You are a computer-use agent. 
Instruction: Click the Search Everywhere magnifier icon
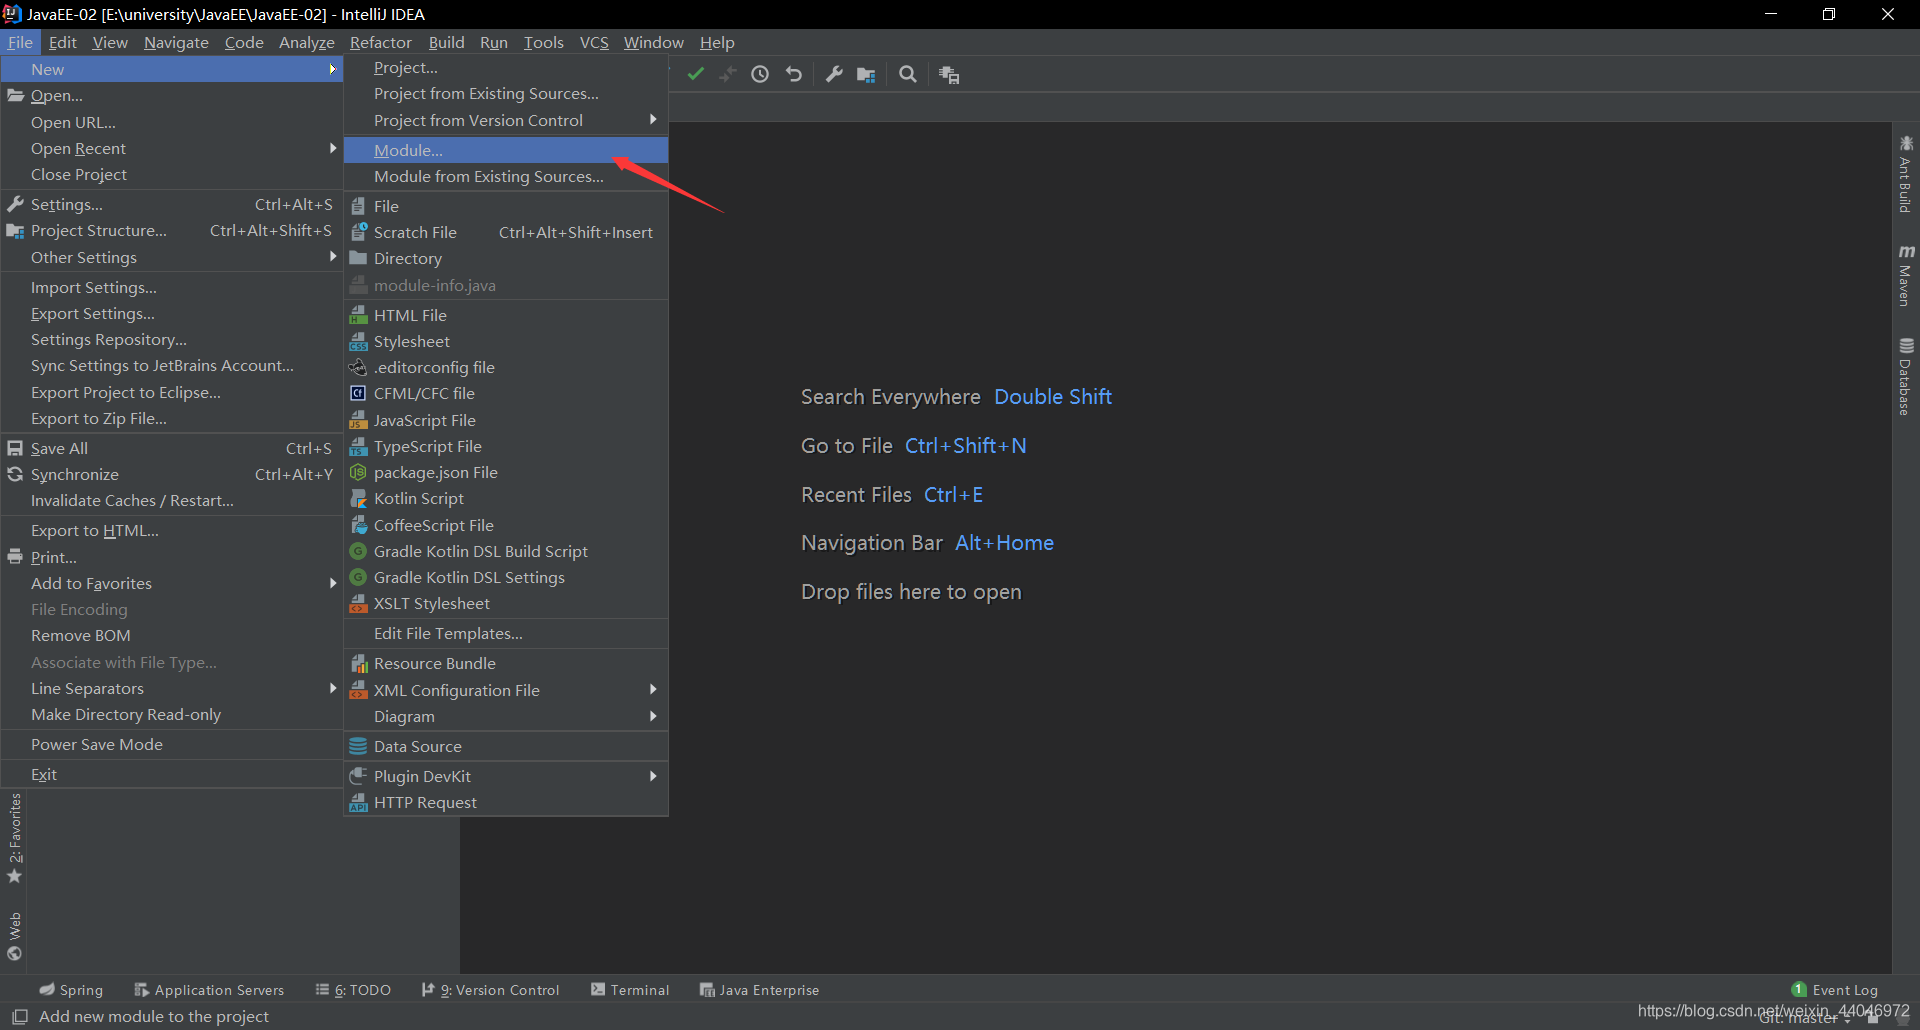[908, 74]
